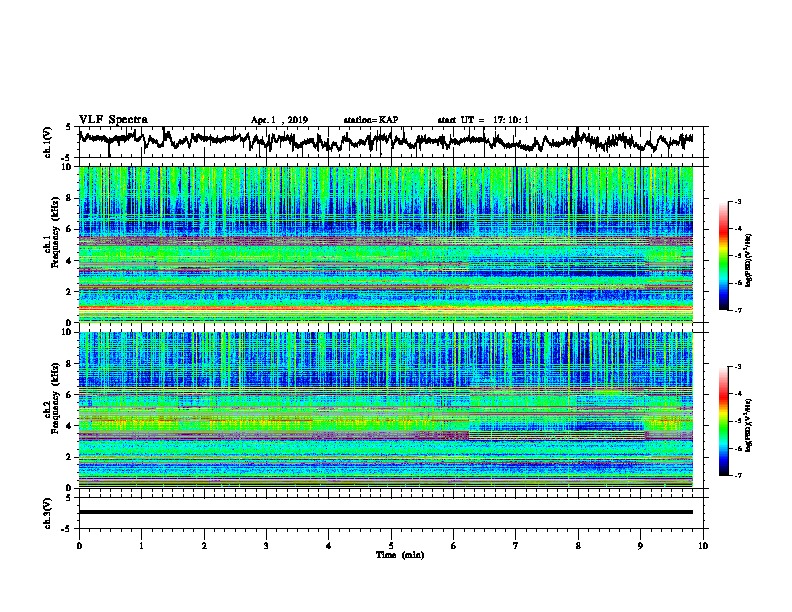
Task: Click time axis tick label '1'
Action: click(x=141, y=546)
